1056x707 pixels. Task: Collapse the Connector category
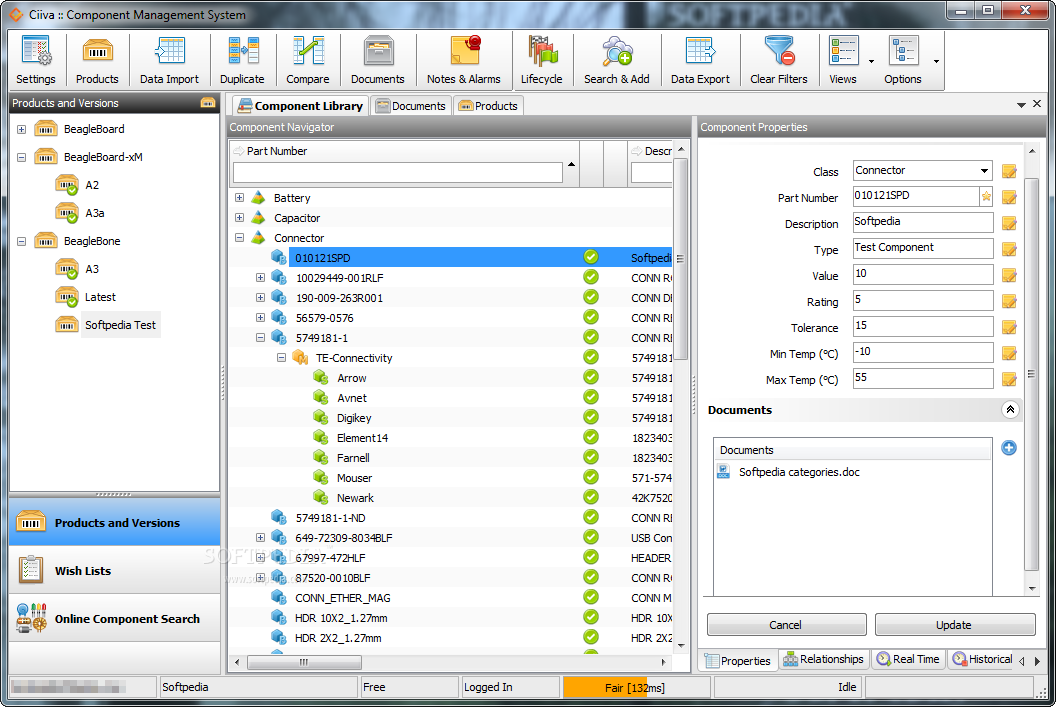point(239,237)
